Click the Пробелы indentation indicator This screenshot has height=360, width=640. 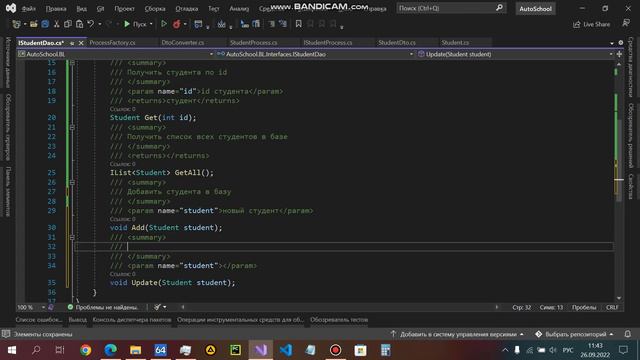584,307
